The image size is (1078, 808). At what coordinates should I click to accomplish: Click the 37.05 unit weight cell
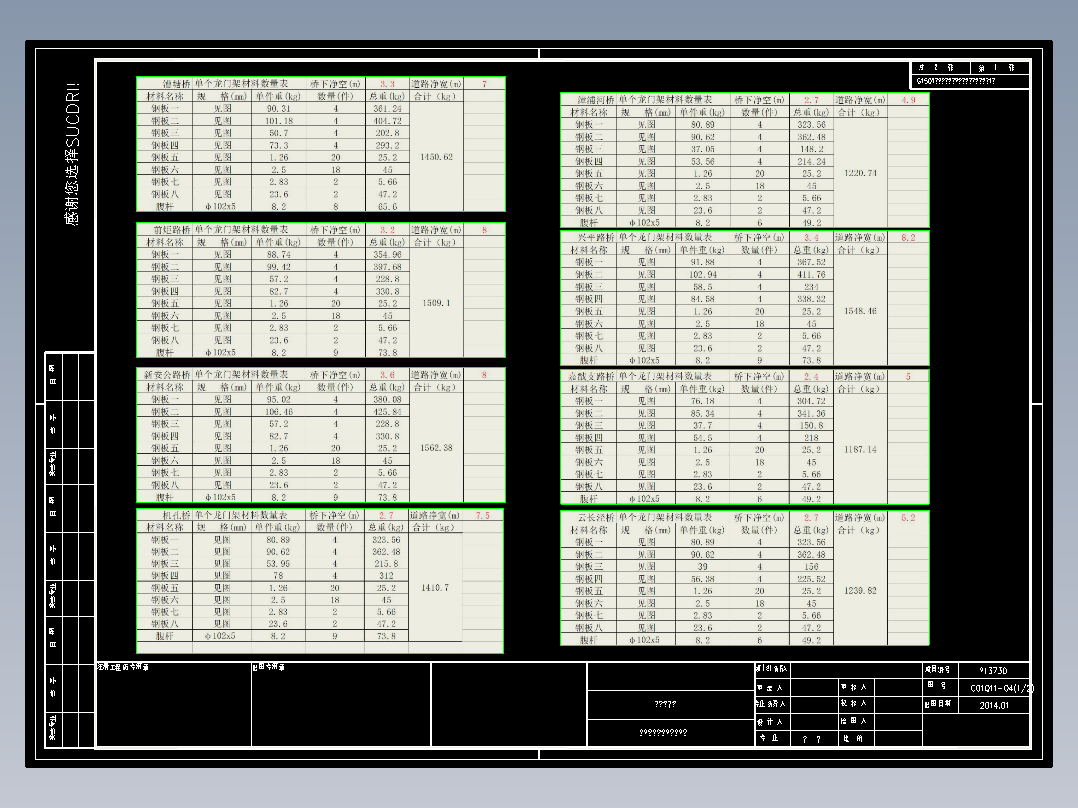point(703,149)
